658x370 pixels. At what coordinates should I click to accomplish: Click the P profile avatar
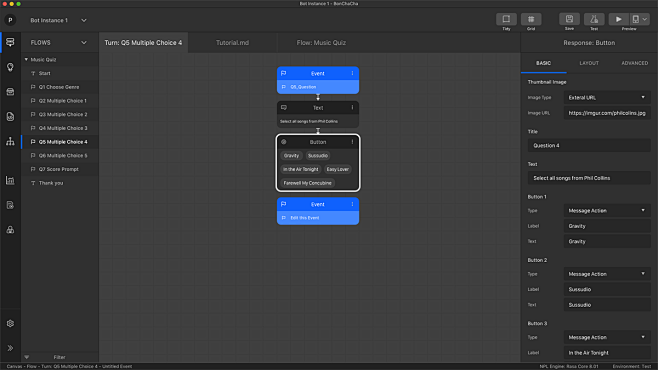click(10, 20)
